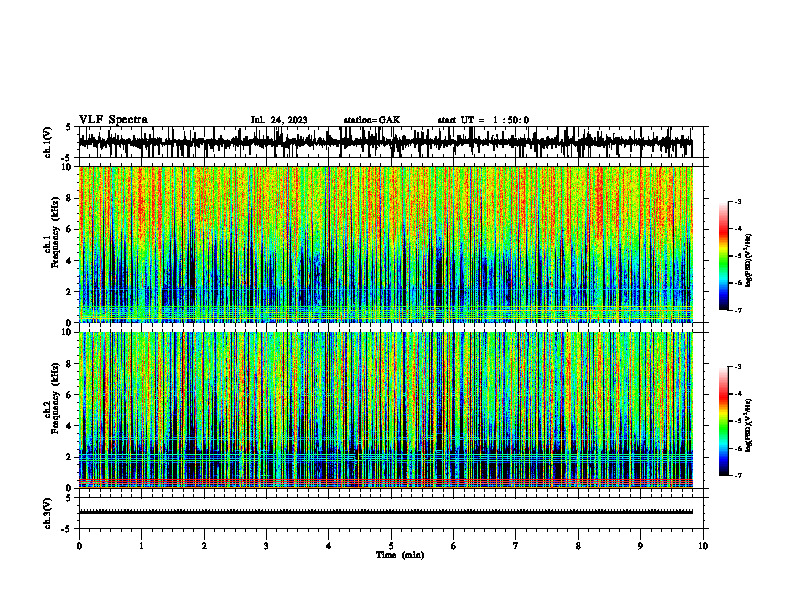Click the ch.1 voltage waveform trace

(x=386, y=142)
